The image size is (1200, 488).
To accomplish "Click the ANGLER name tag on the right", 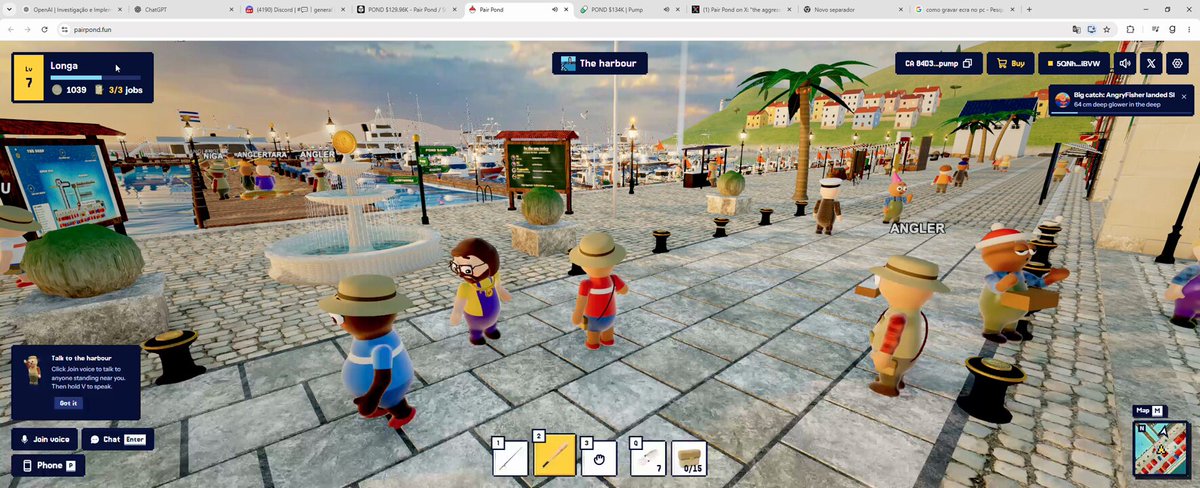I will 917,229.
